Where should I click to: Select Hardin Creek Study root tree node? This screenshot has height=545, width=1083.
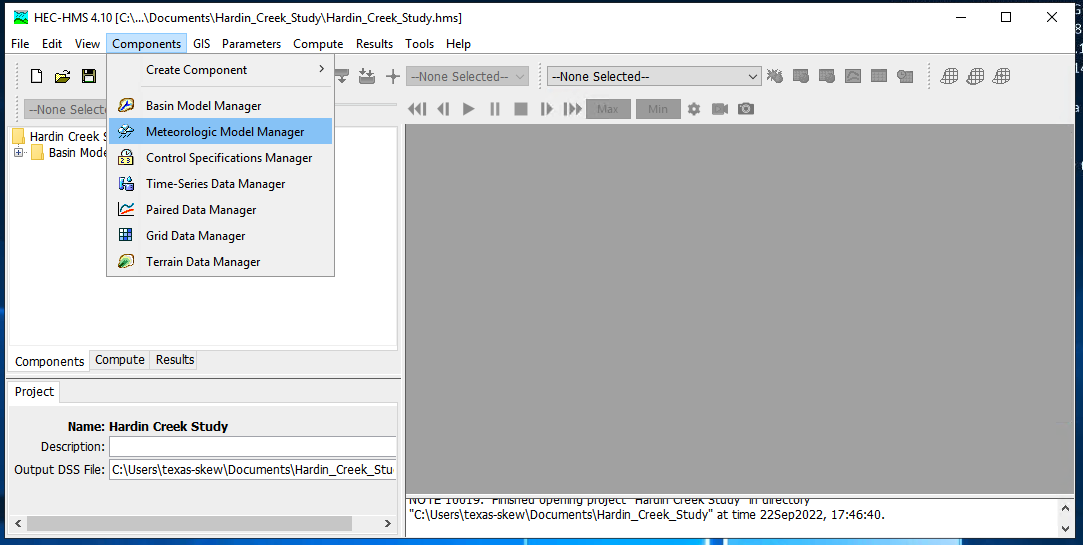pos(66,136)
